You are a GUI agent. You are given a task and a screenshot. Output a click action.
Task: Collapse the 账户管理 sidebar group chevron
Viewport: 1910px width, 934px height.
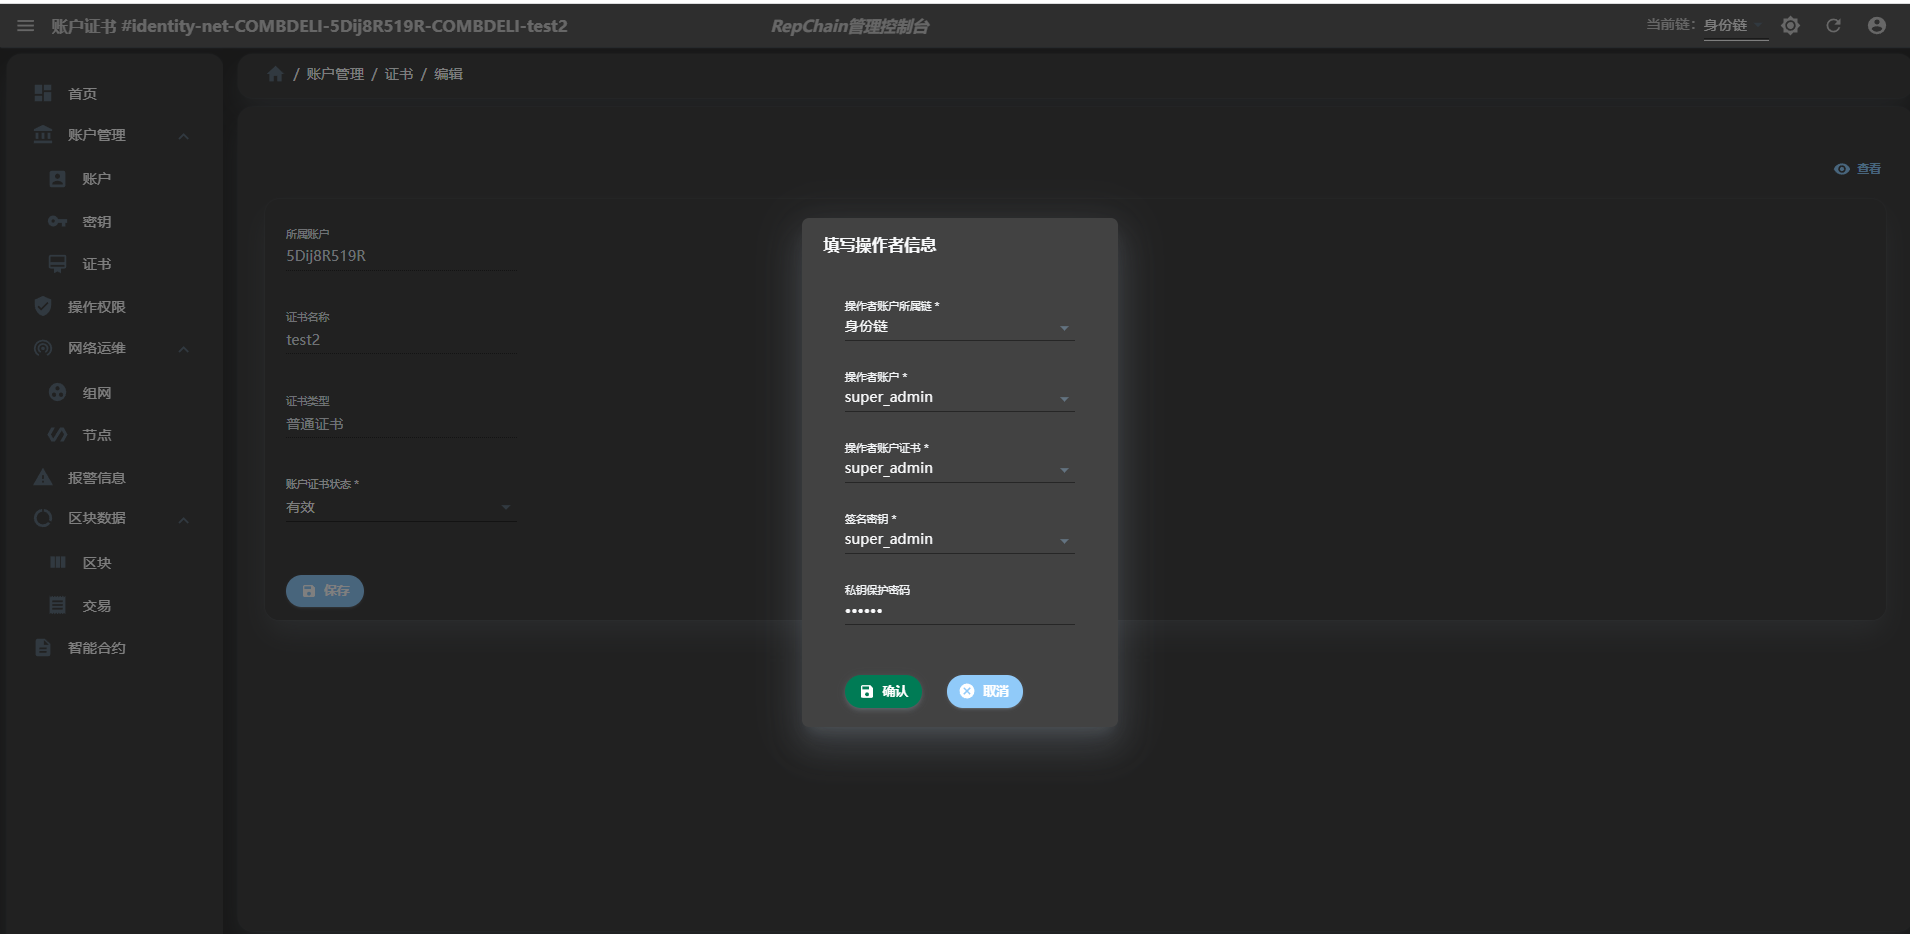[183, 136]
